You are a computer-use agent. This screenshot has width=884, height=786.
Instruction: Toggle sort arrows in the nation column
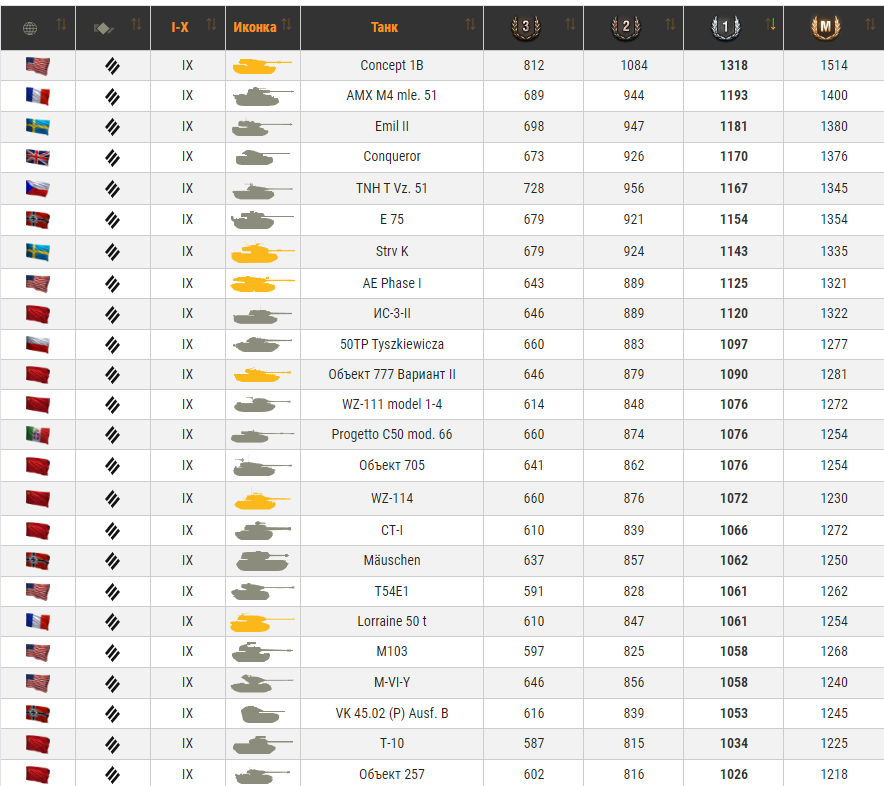[61, 24]
